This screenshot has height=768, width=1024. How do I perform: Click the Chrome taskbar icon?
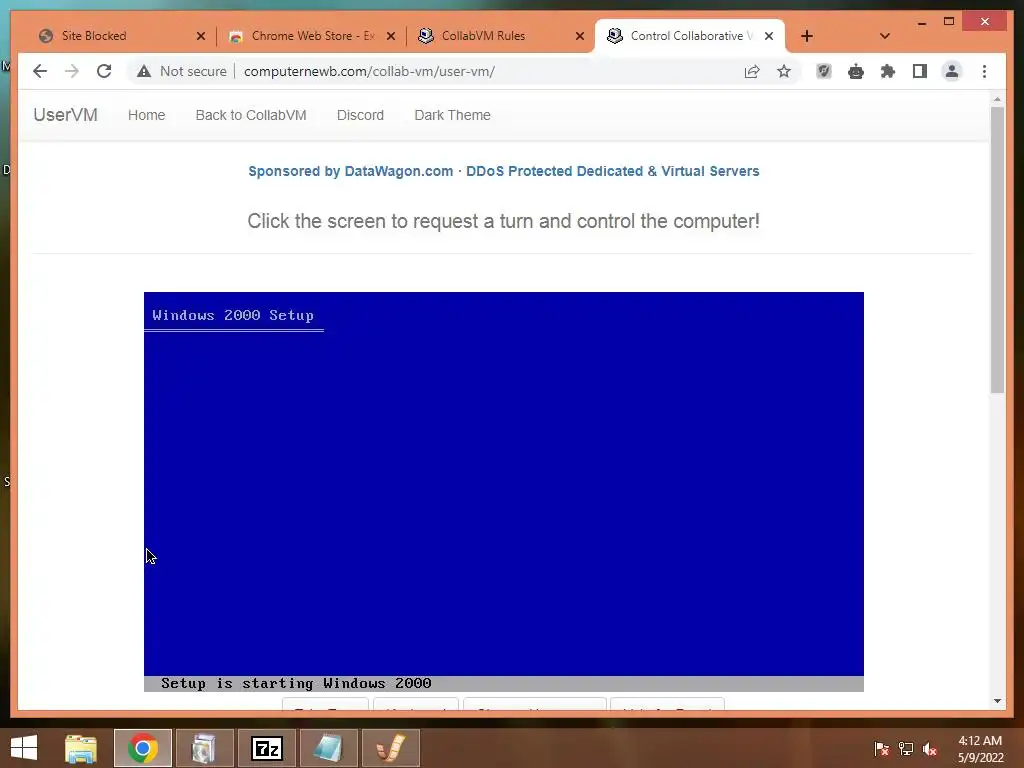(x=142, y=748)
